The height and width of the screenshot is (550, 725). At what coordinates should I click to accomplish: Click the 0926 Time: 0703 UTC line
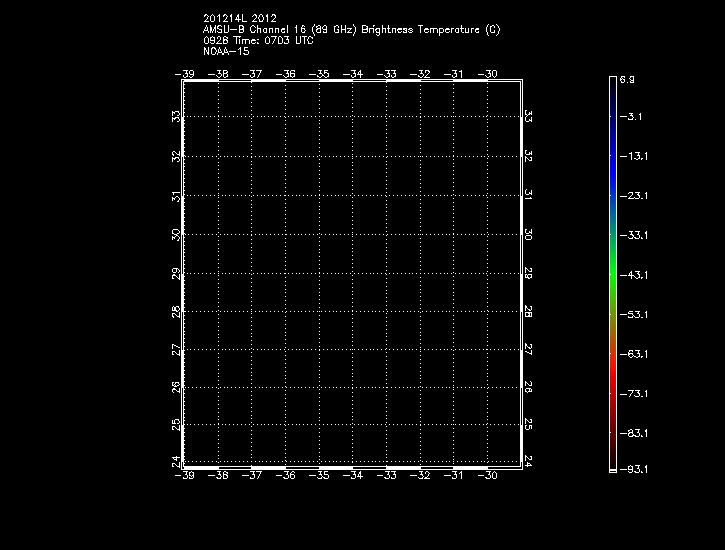258,40
